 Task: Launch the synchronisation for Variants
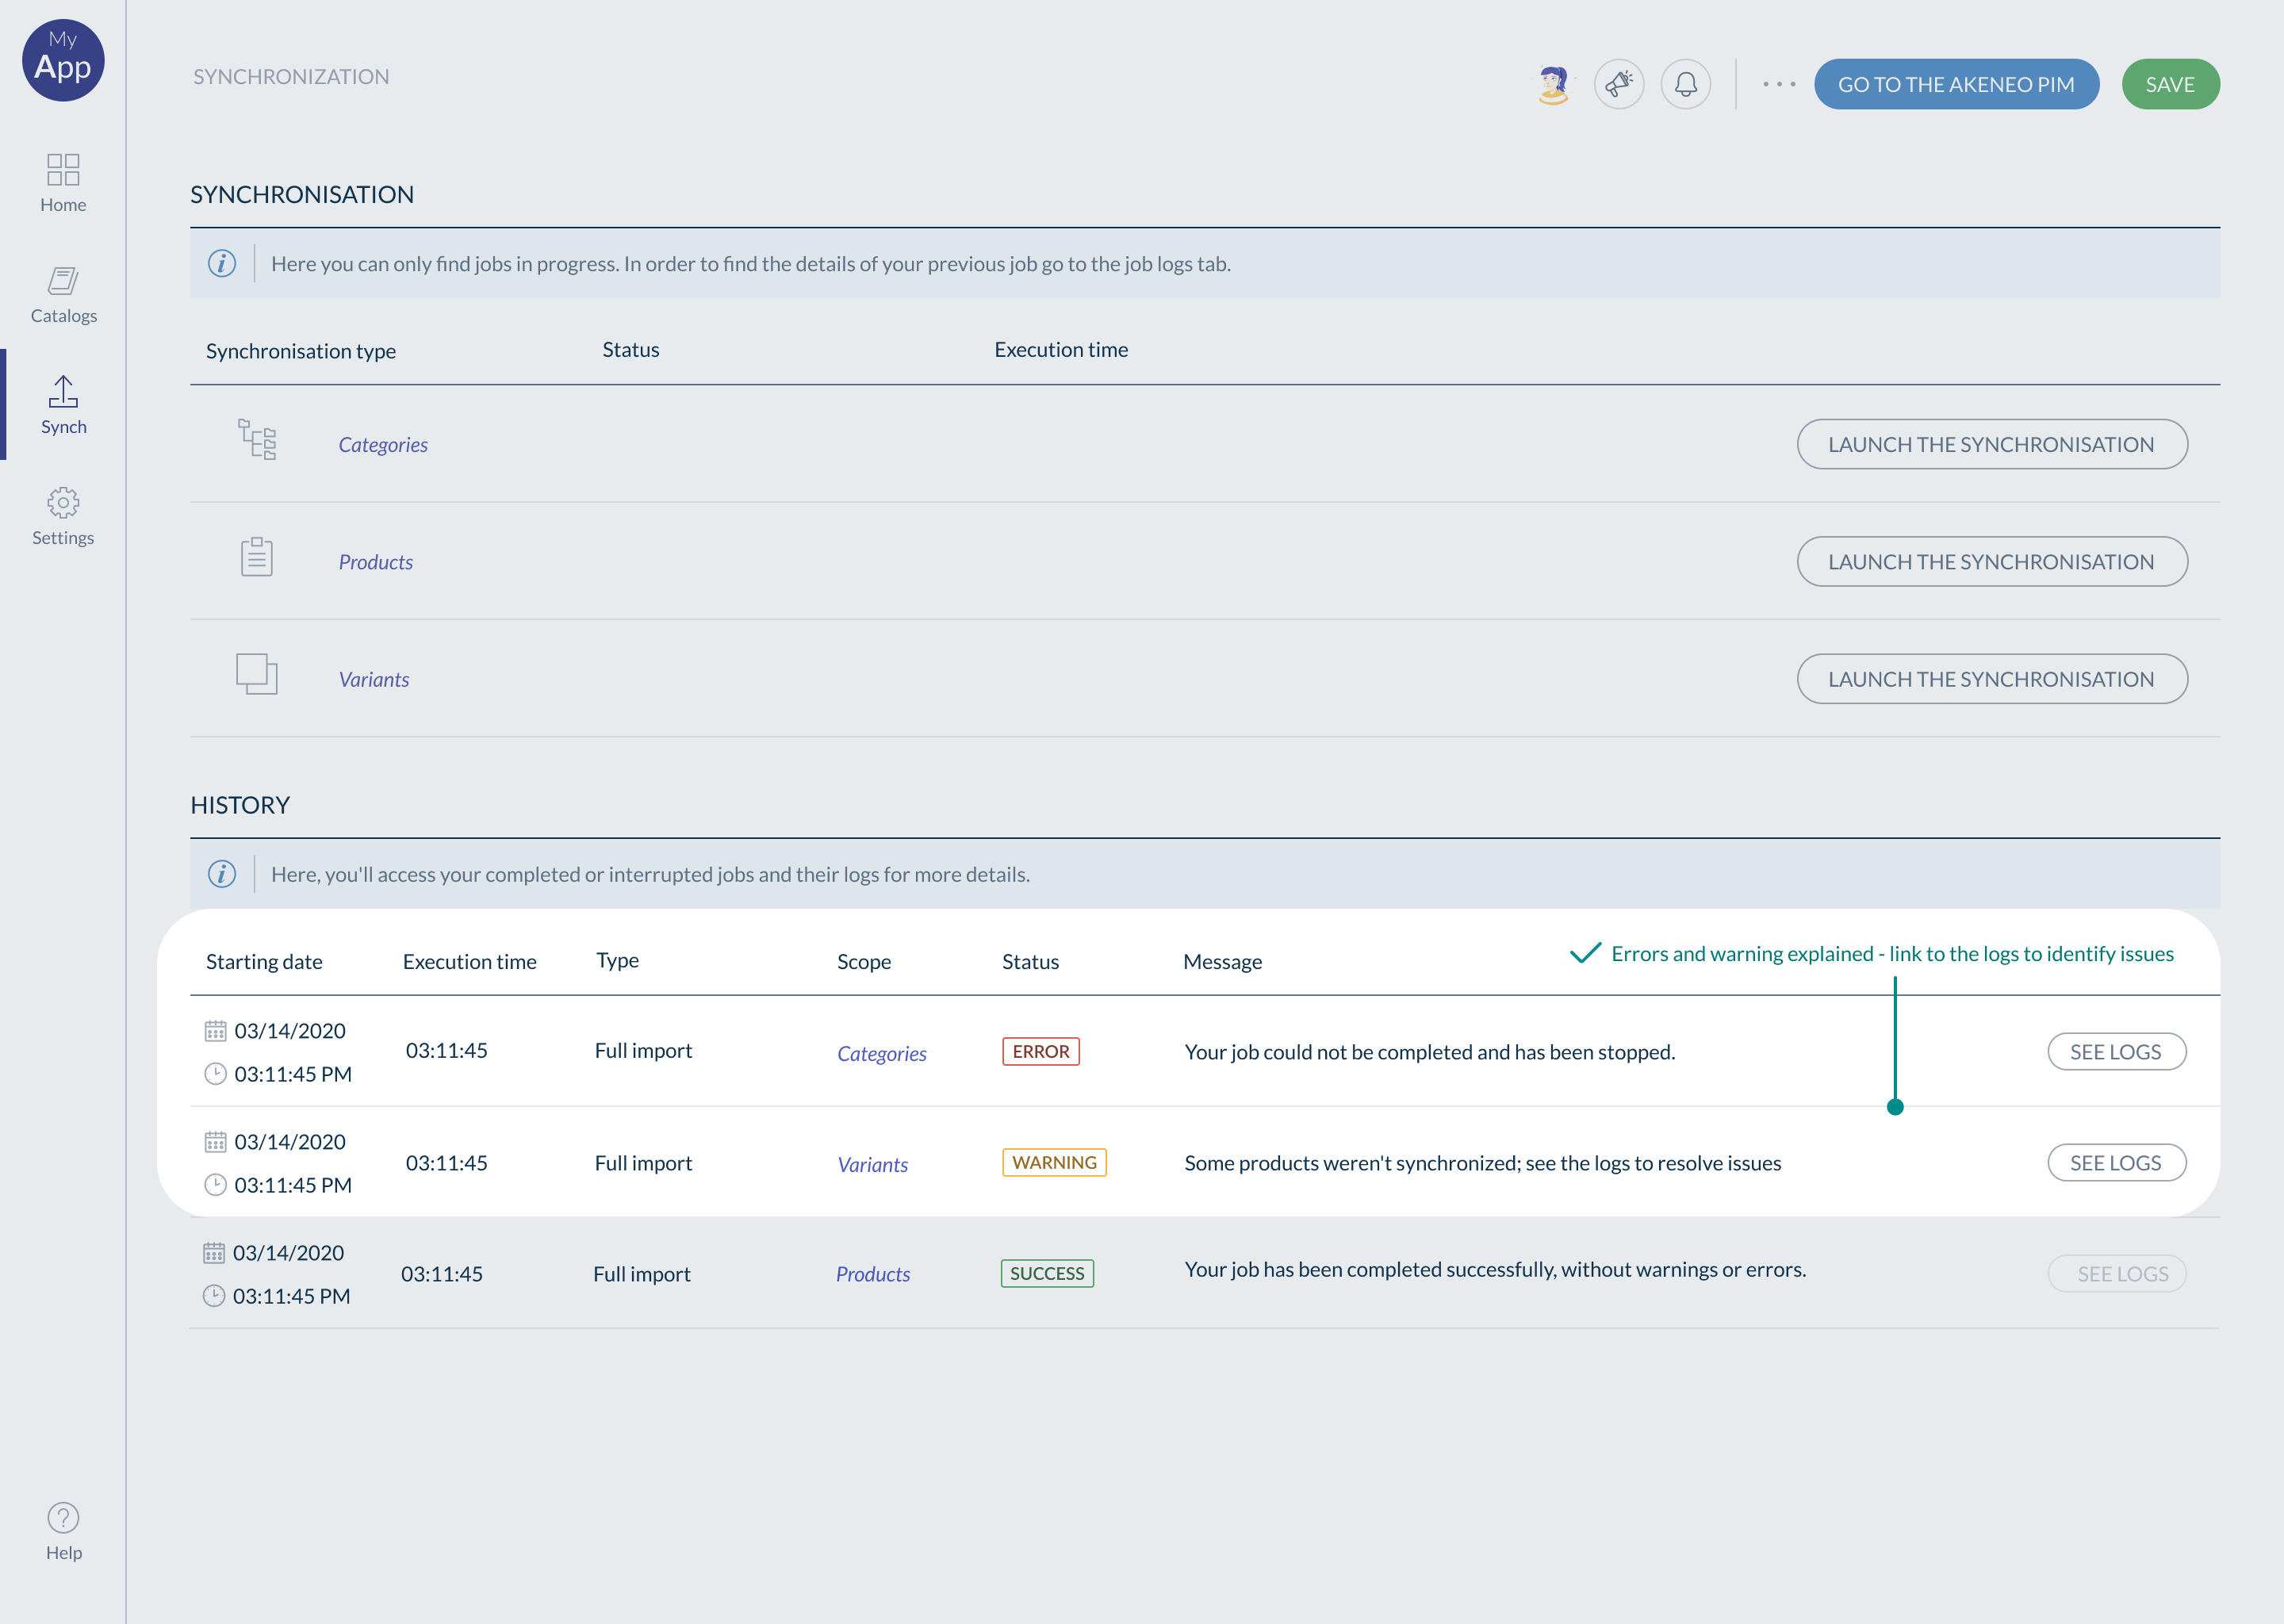pos(1991,679)
